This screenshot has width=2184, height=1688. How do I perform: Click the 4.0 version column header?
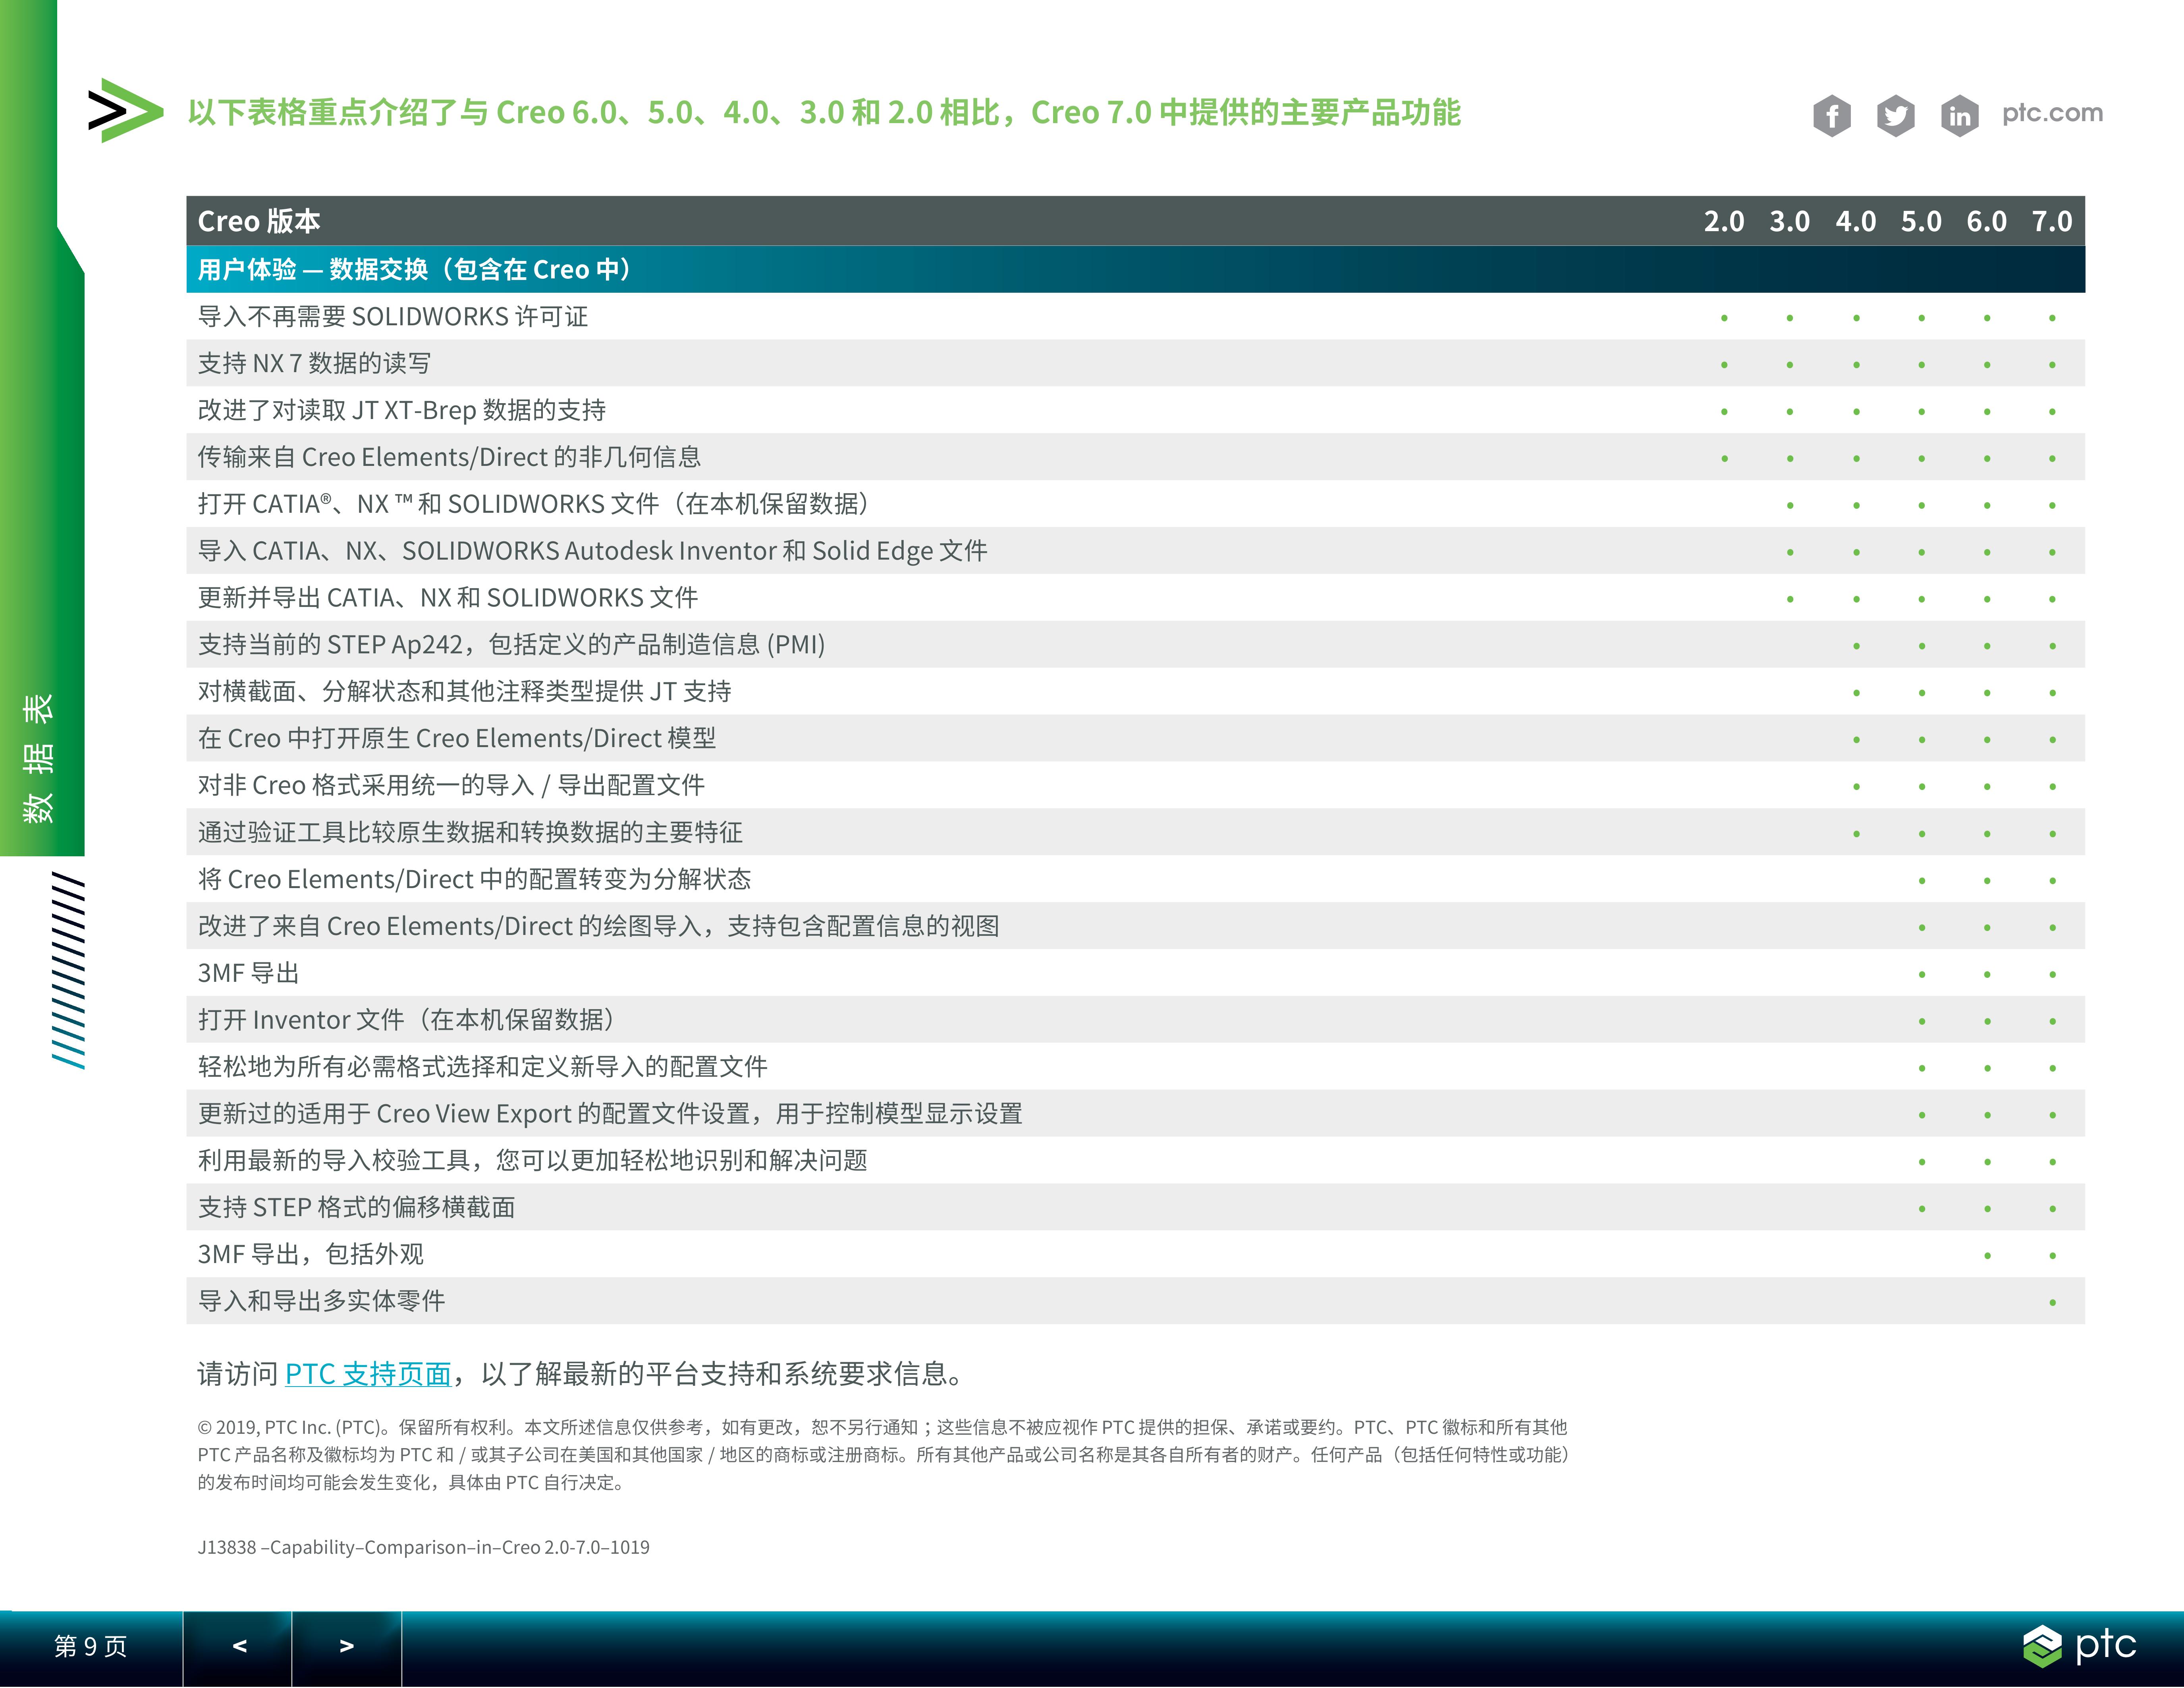click(x=1856, y=221)
